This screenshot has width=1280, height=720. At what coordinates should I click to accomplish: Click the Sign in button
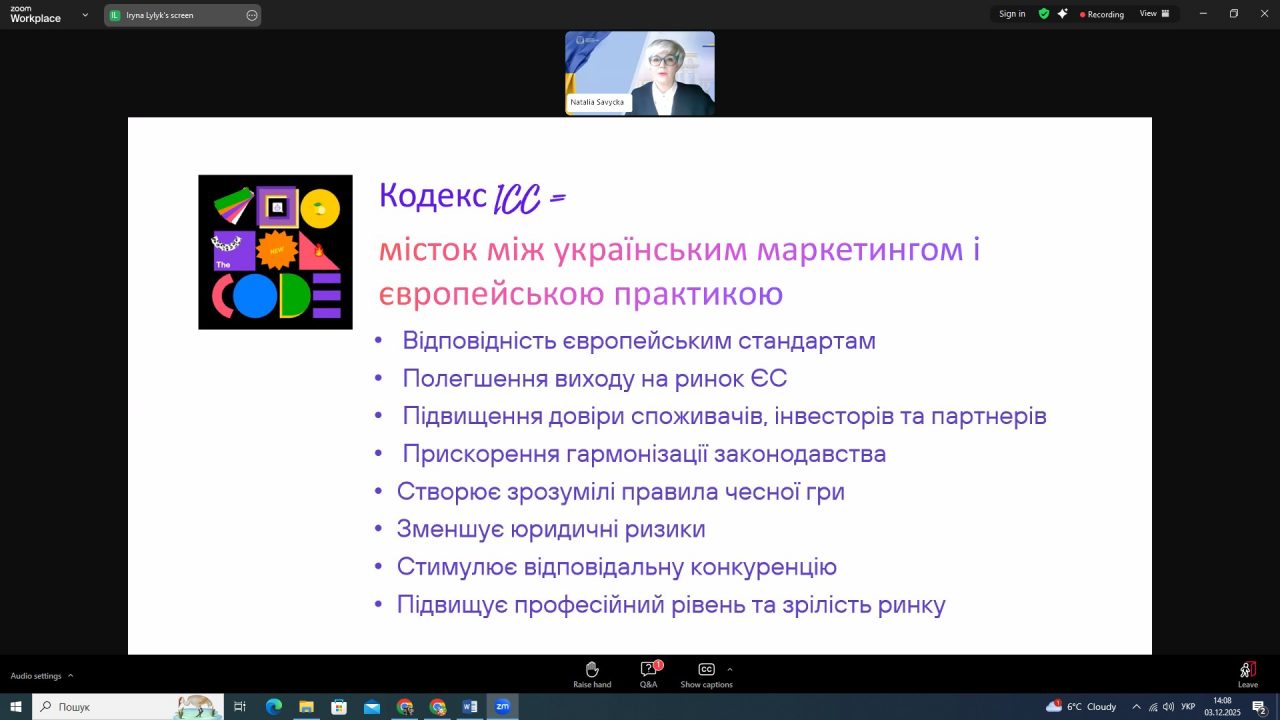pos(1012,14)
